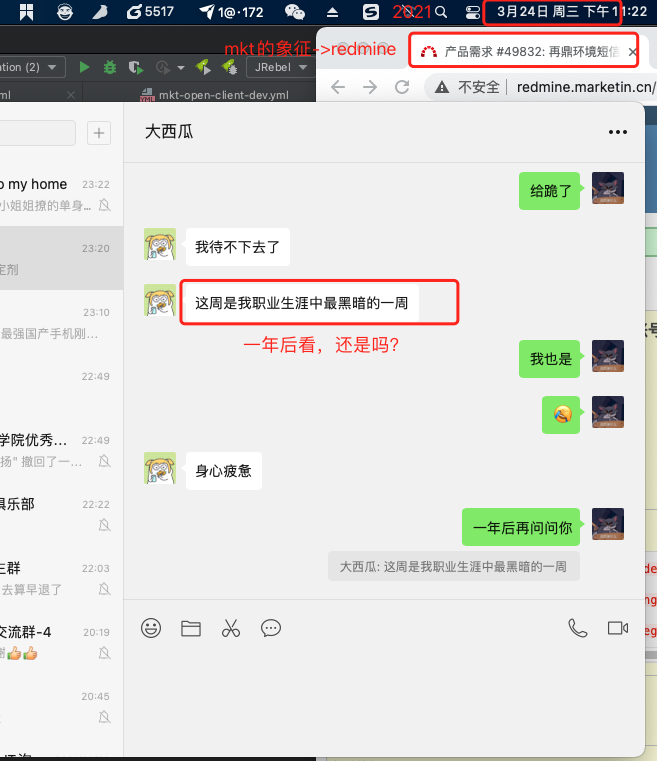The image size is (657, 761).
Task: Click the WeChat icon in macOS menu bar
Action: pyautogui.click(x=295, y=13)
